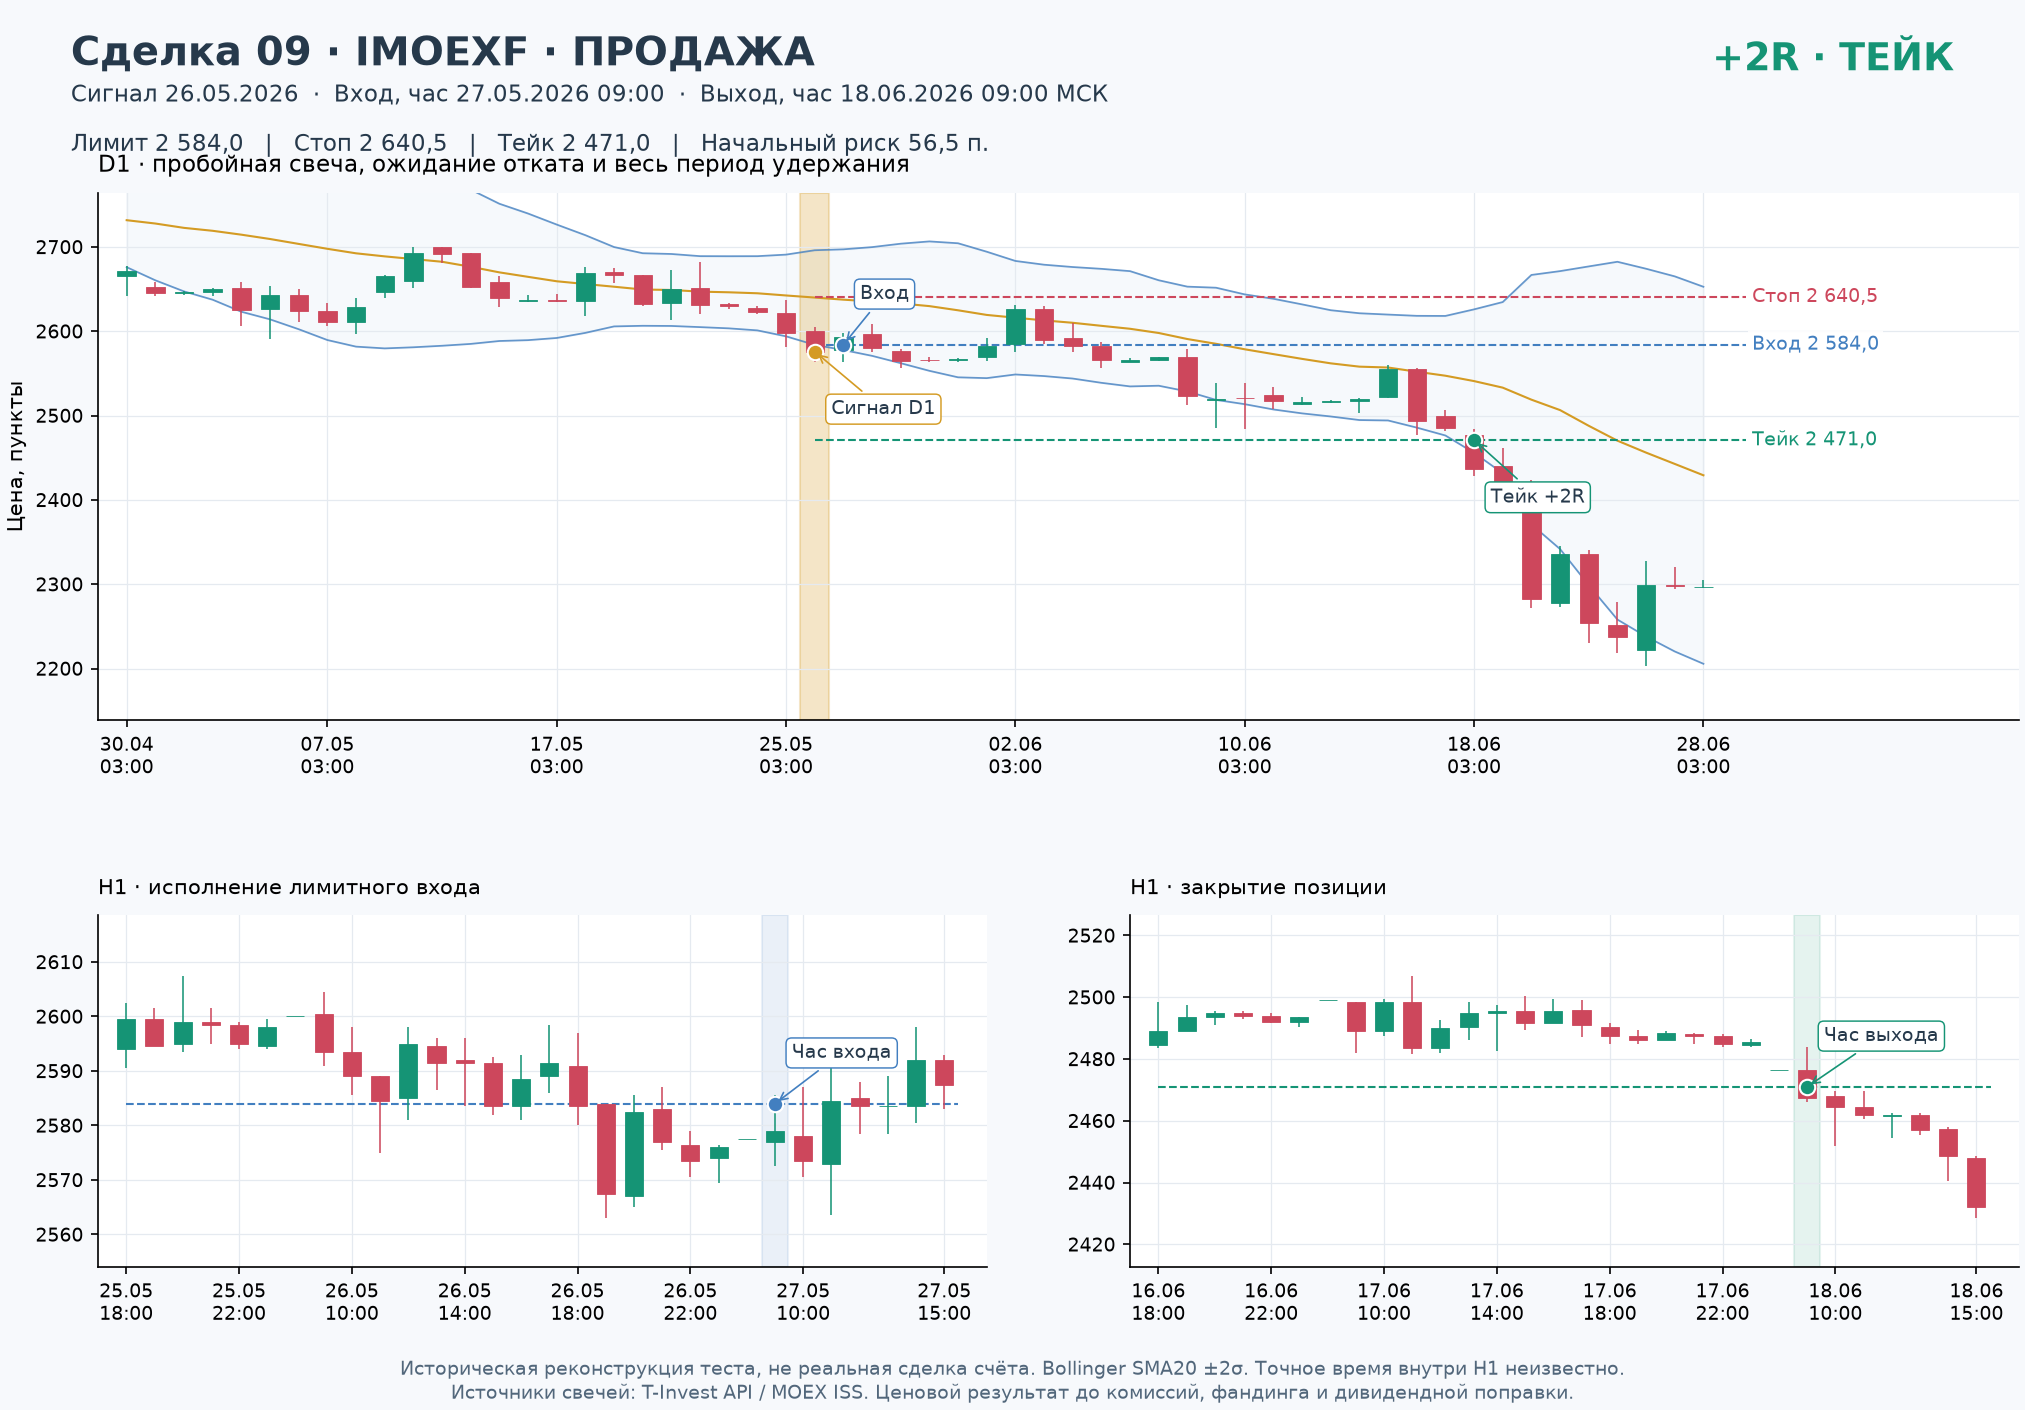Click the Начальный риск 56,5 п. text
The image size is (2025, 1410).
(x=844, y=143)
